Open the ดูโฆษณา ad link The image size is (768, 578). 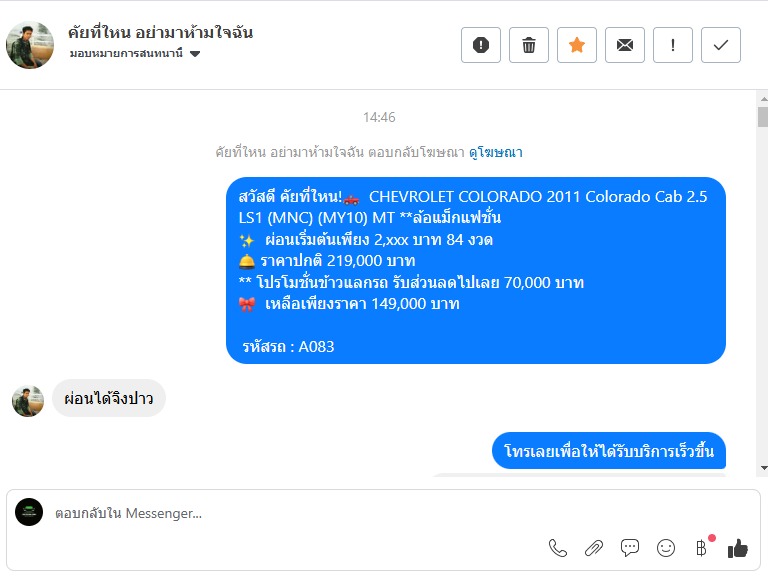[496, 152]
